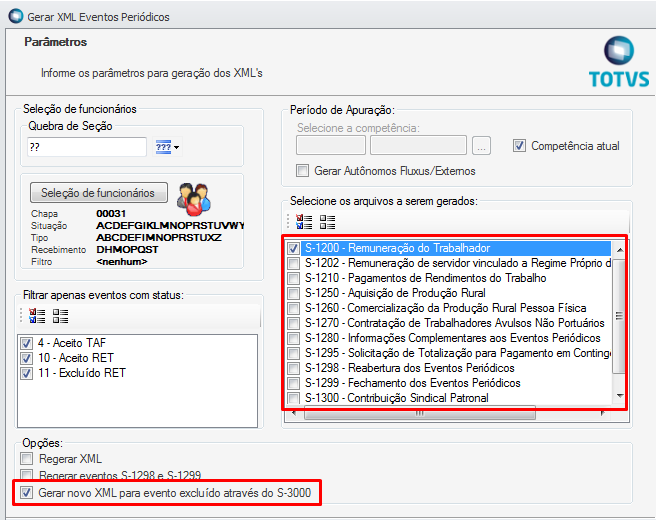This screenshot has width=656, height=520.
Task: Check S-1250 Aquisição de Produção Rural
Action: coord(293,293)
